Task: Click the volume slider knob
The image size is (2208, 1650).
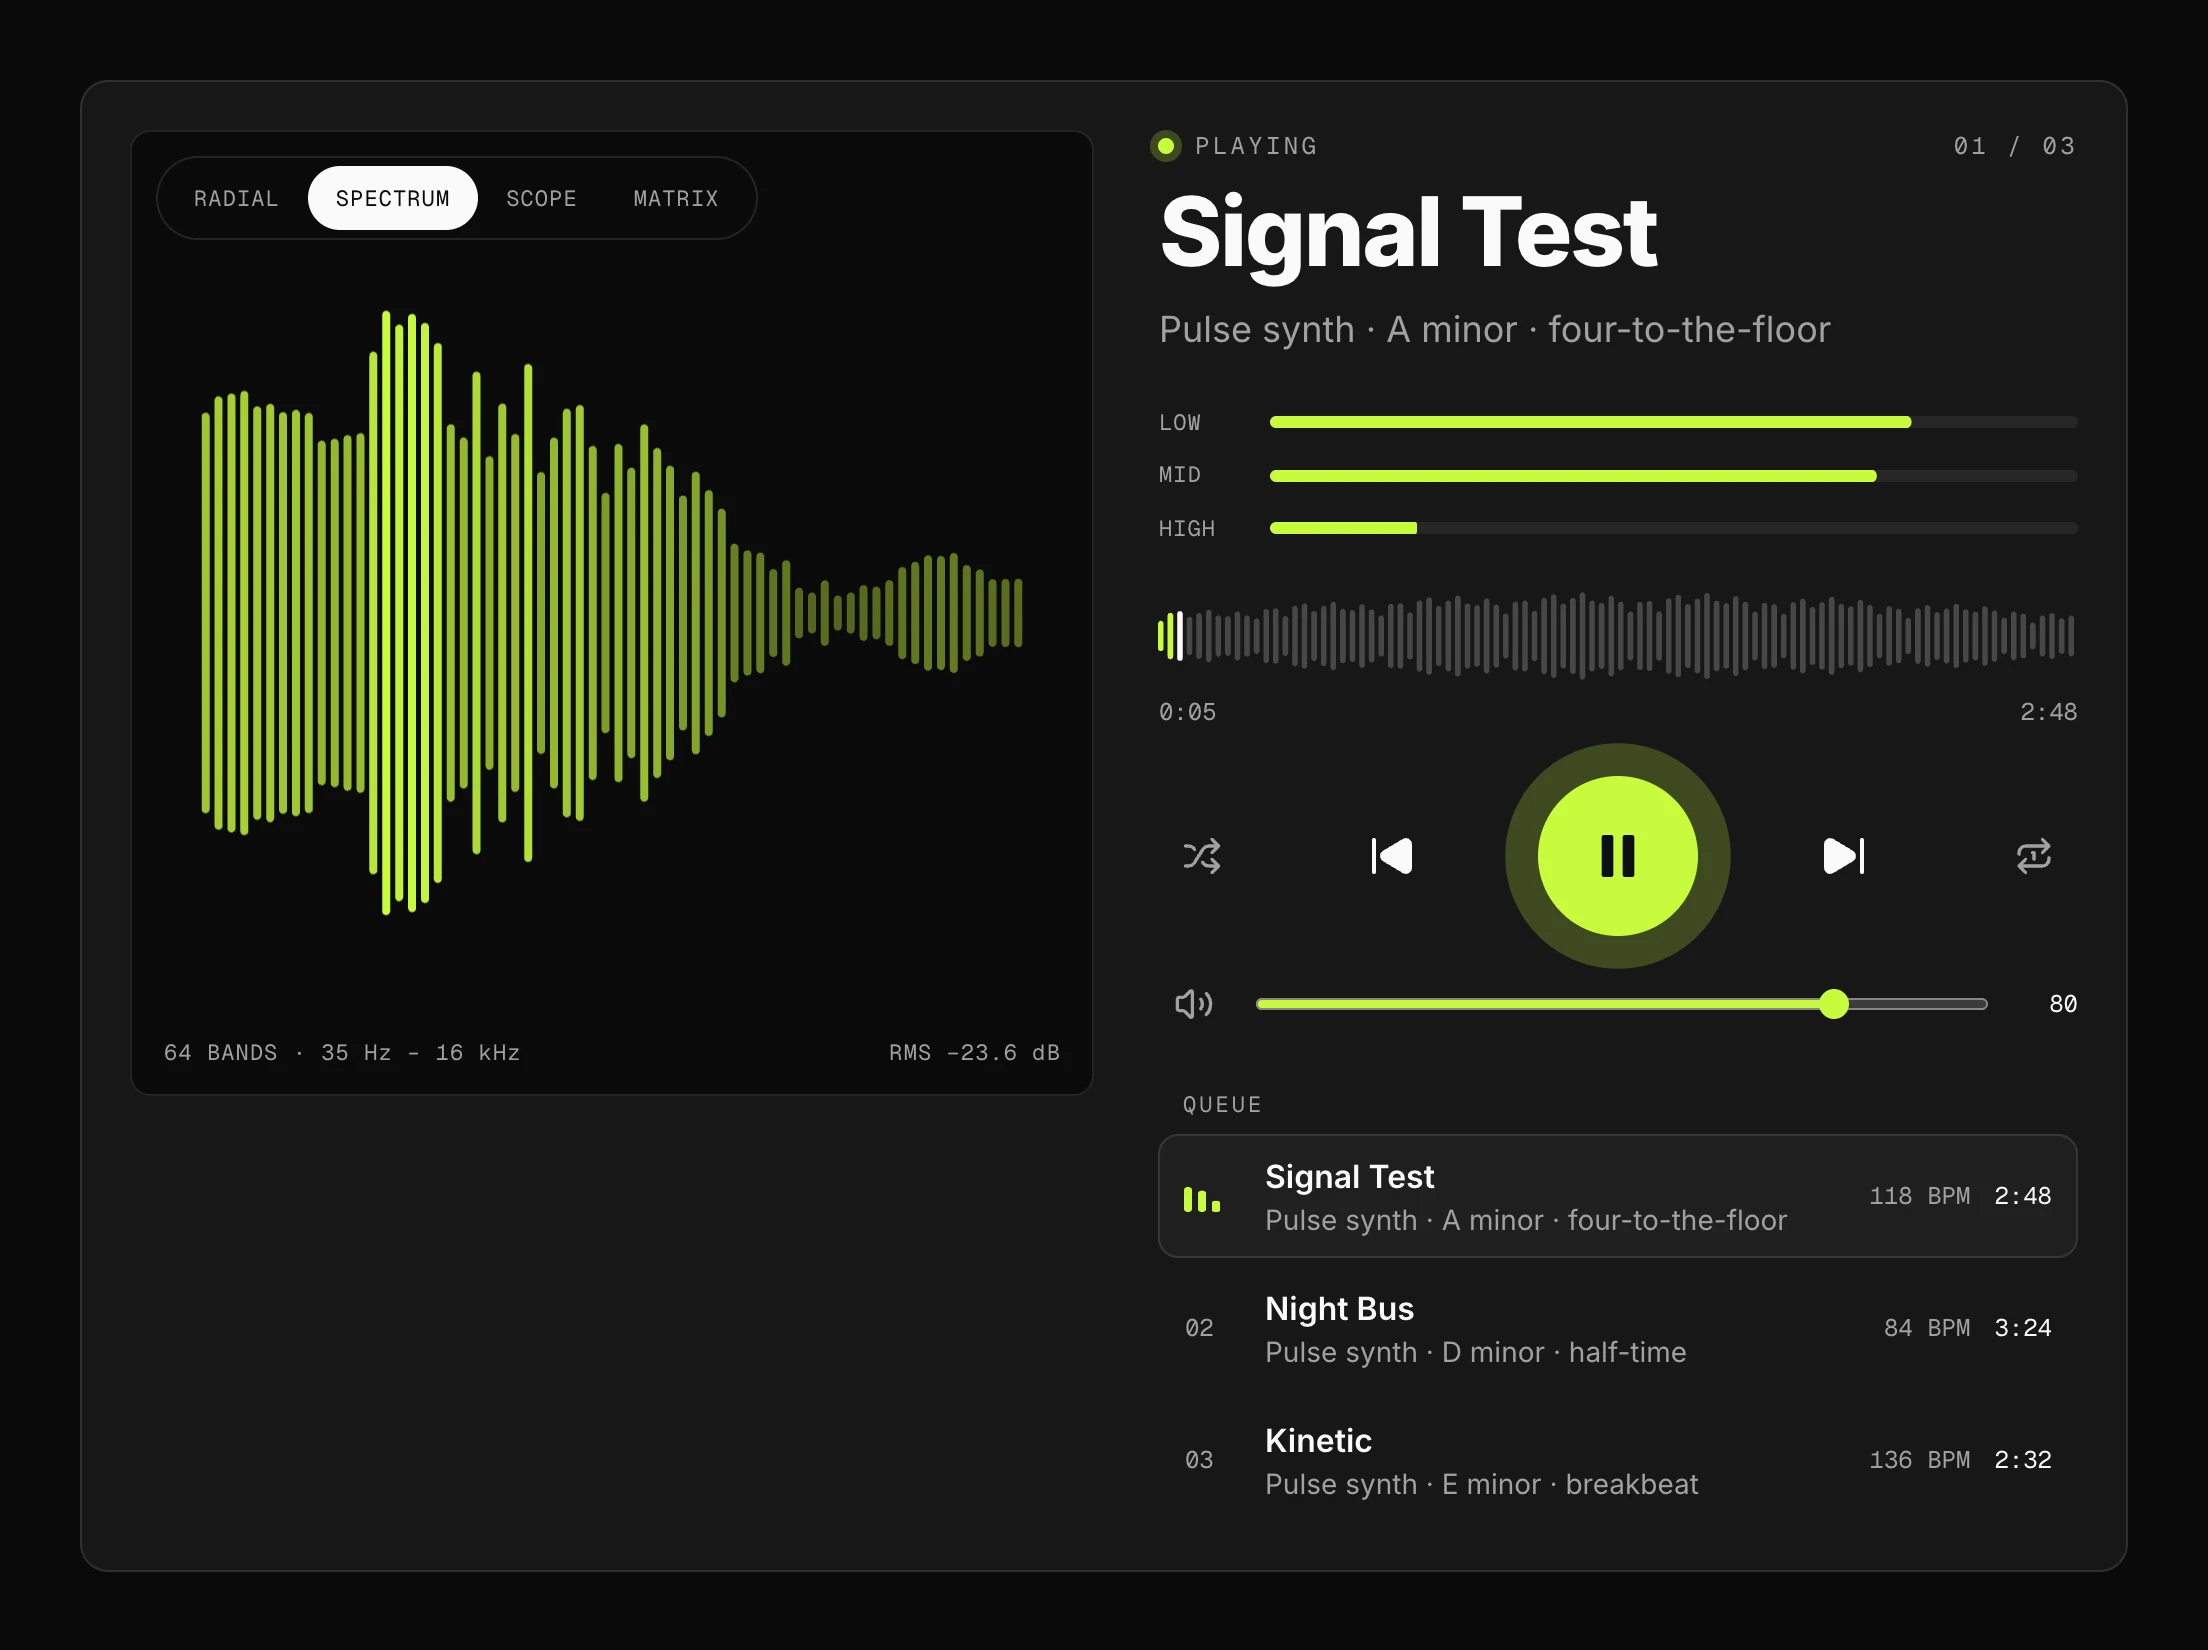Action: click(1833, 1004)
